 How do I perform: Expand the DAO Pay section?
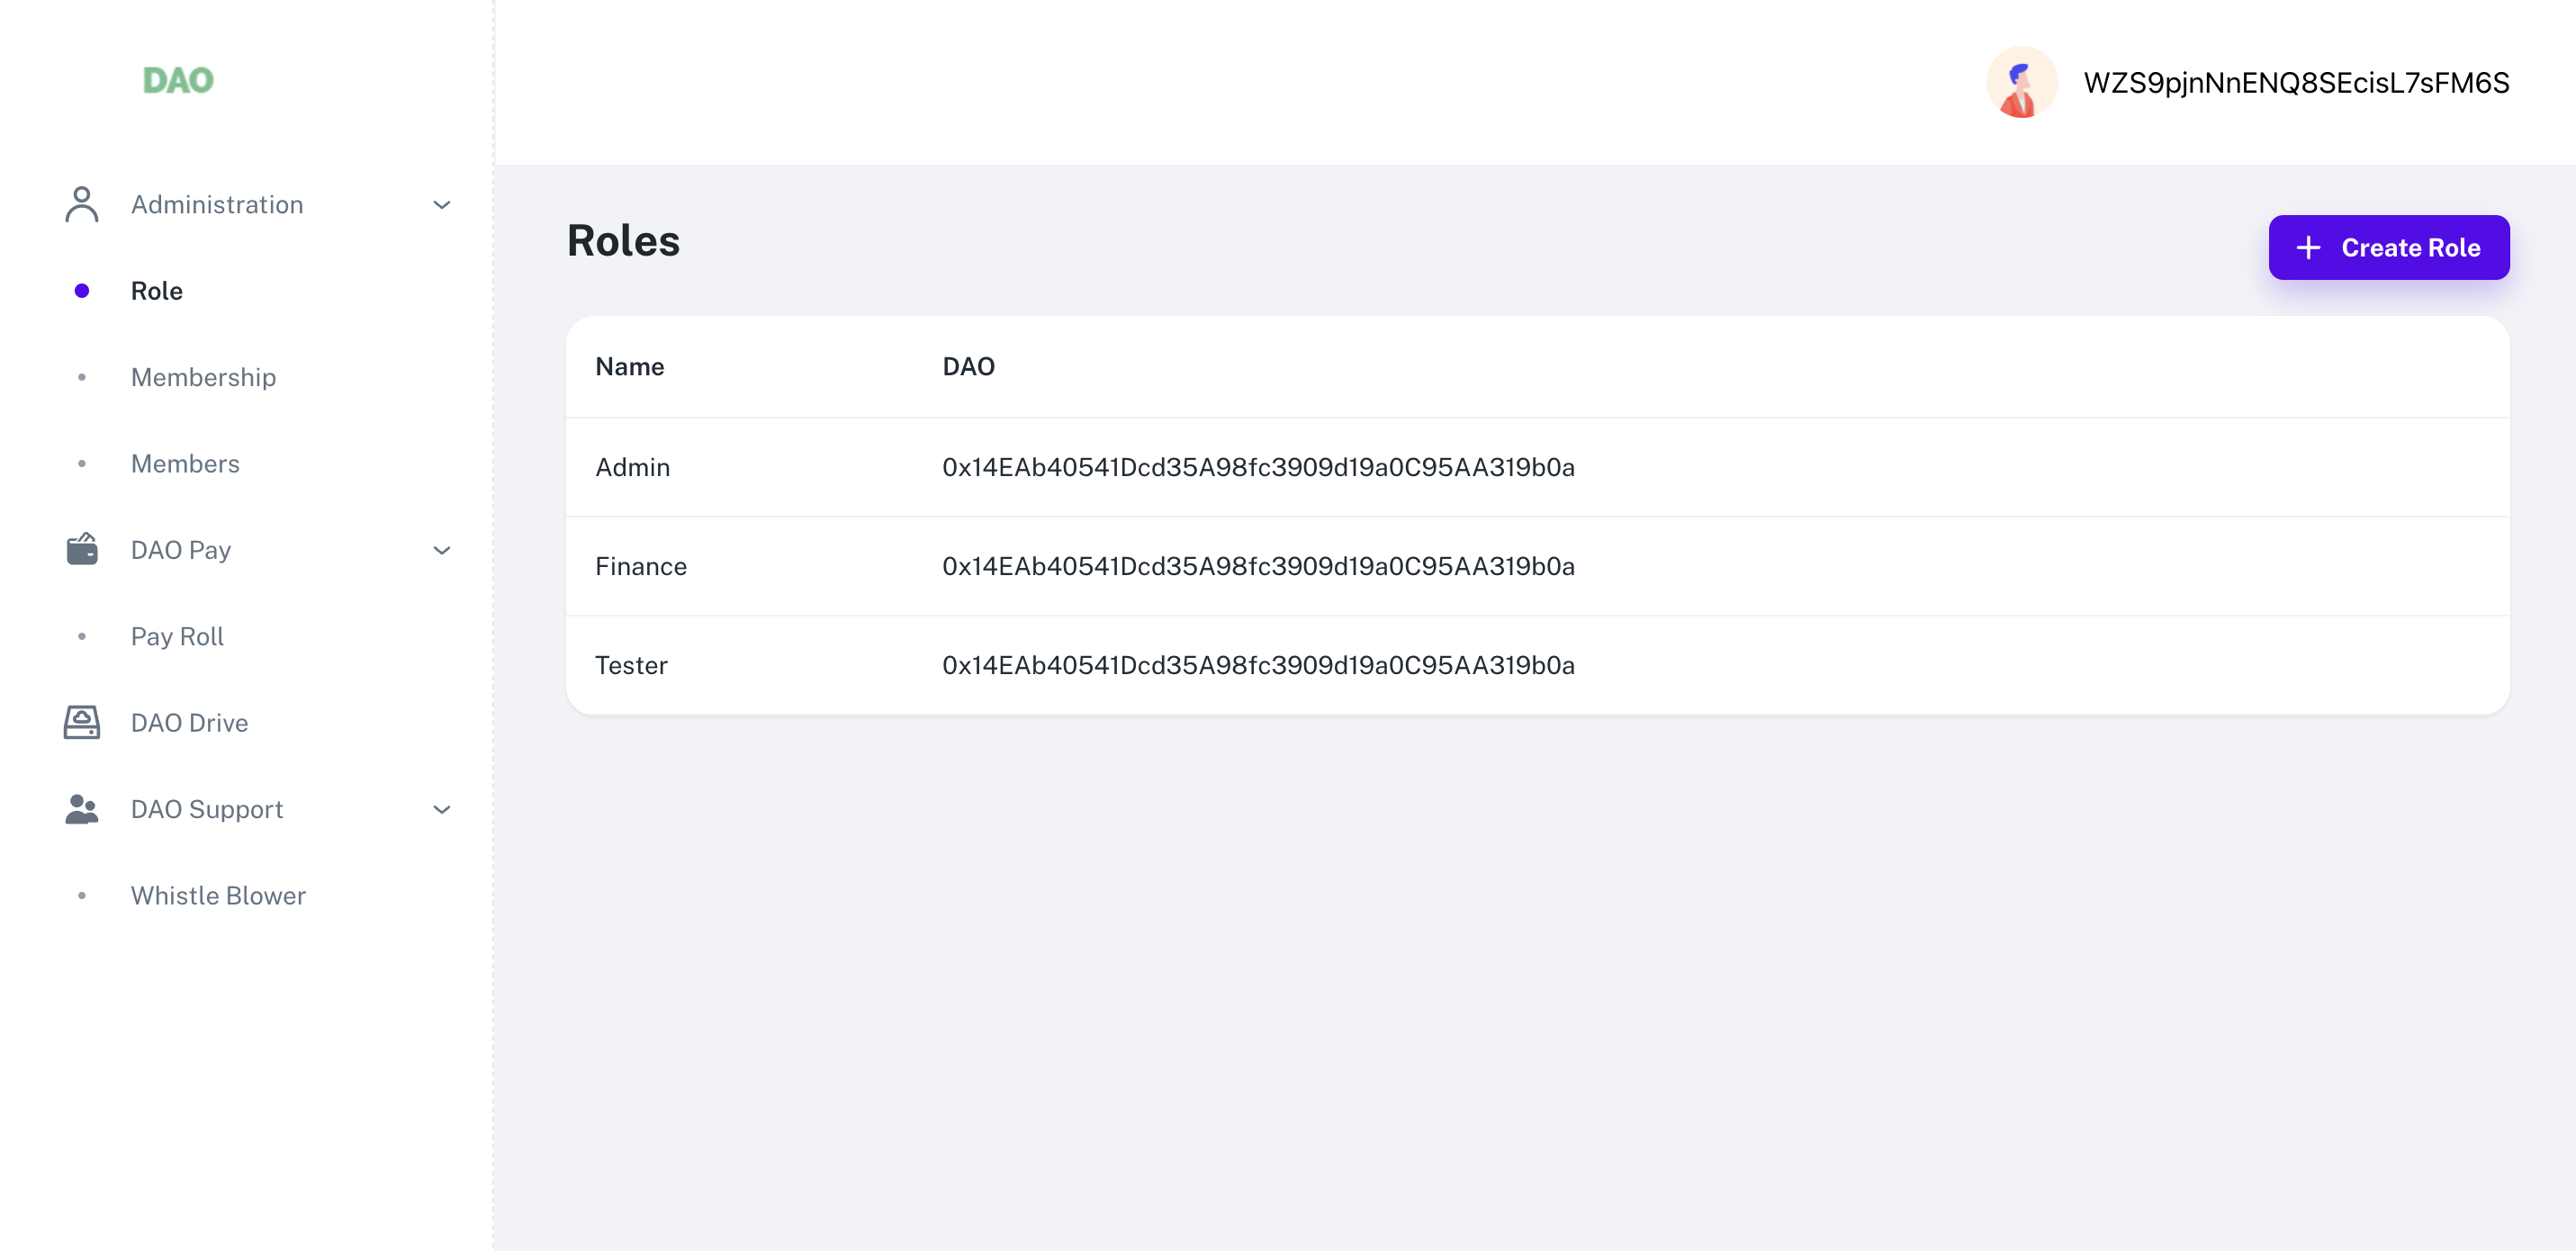click(x=441, y=550)
